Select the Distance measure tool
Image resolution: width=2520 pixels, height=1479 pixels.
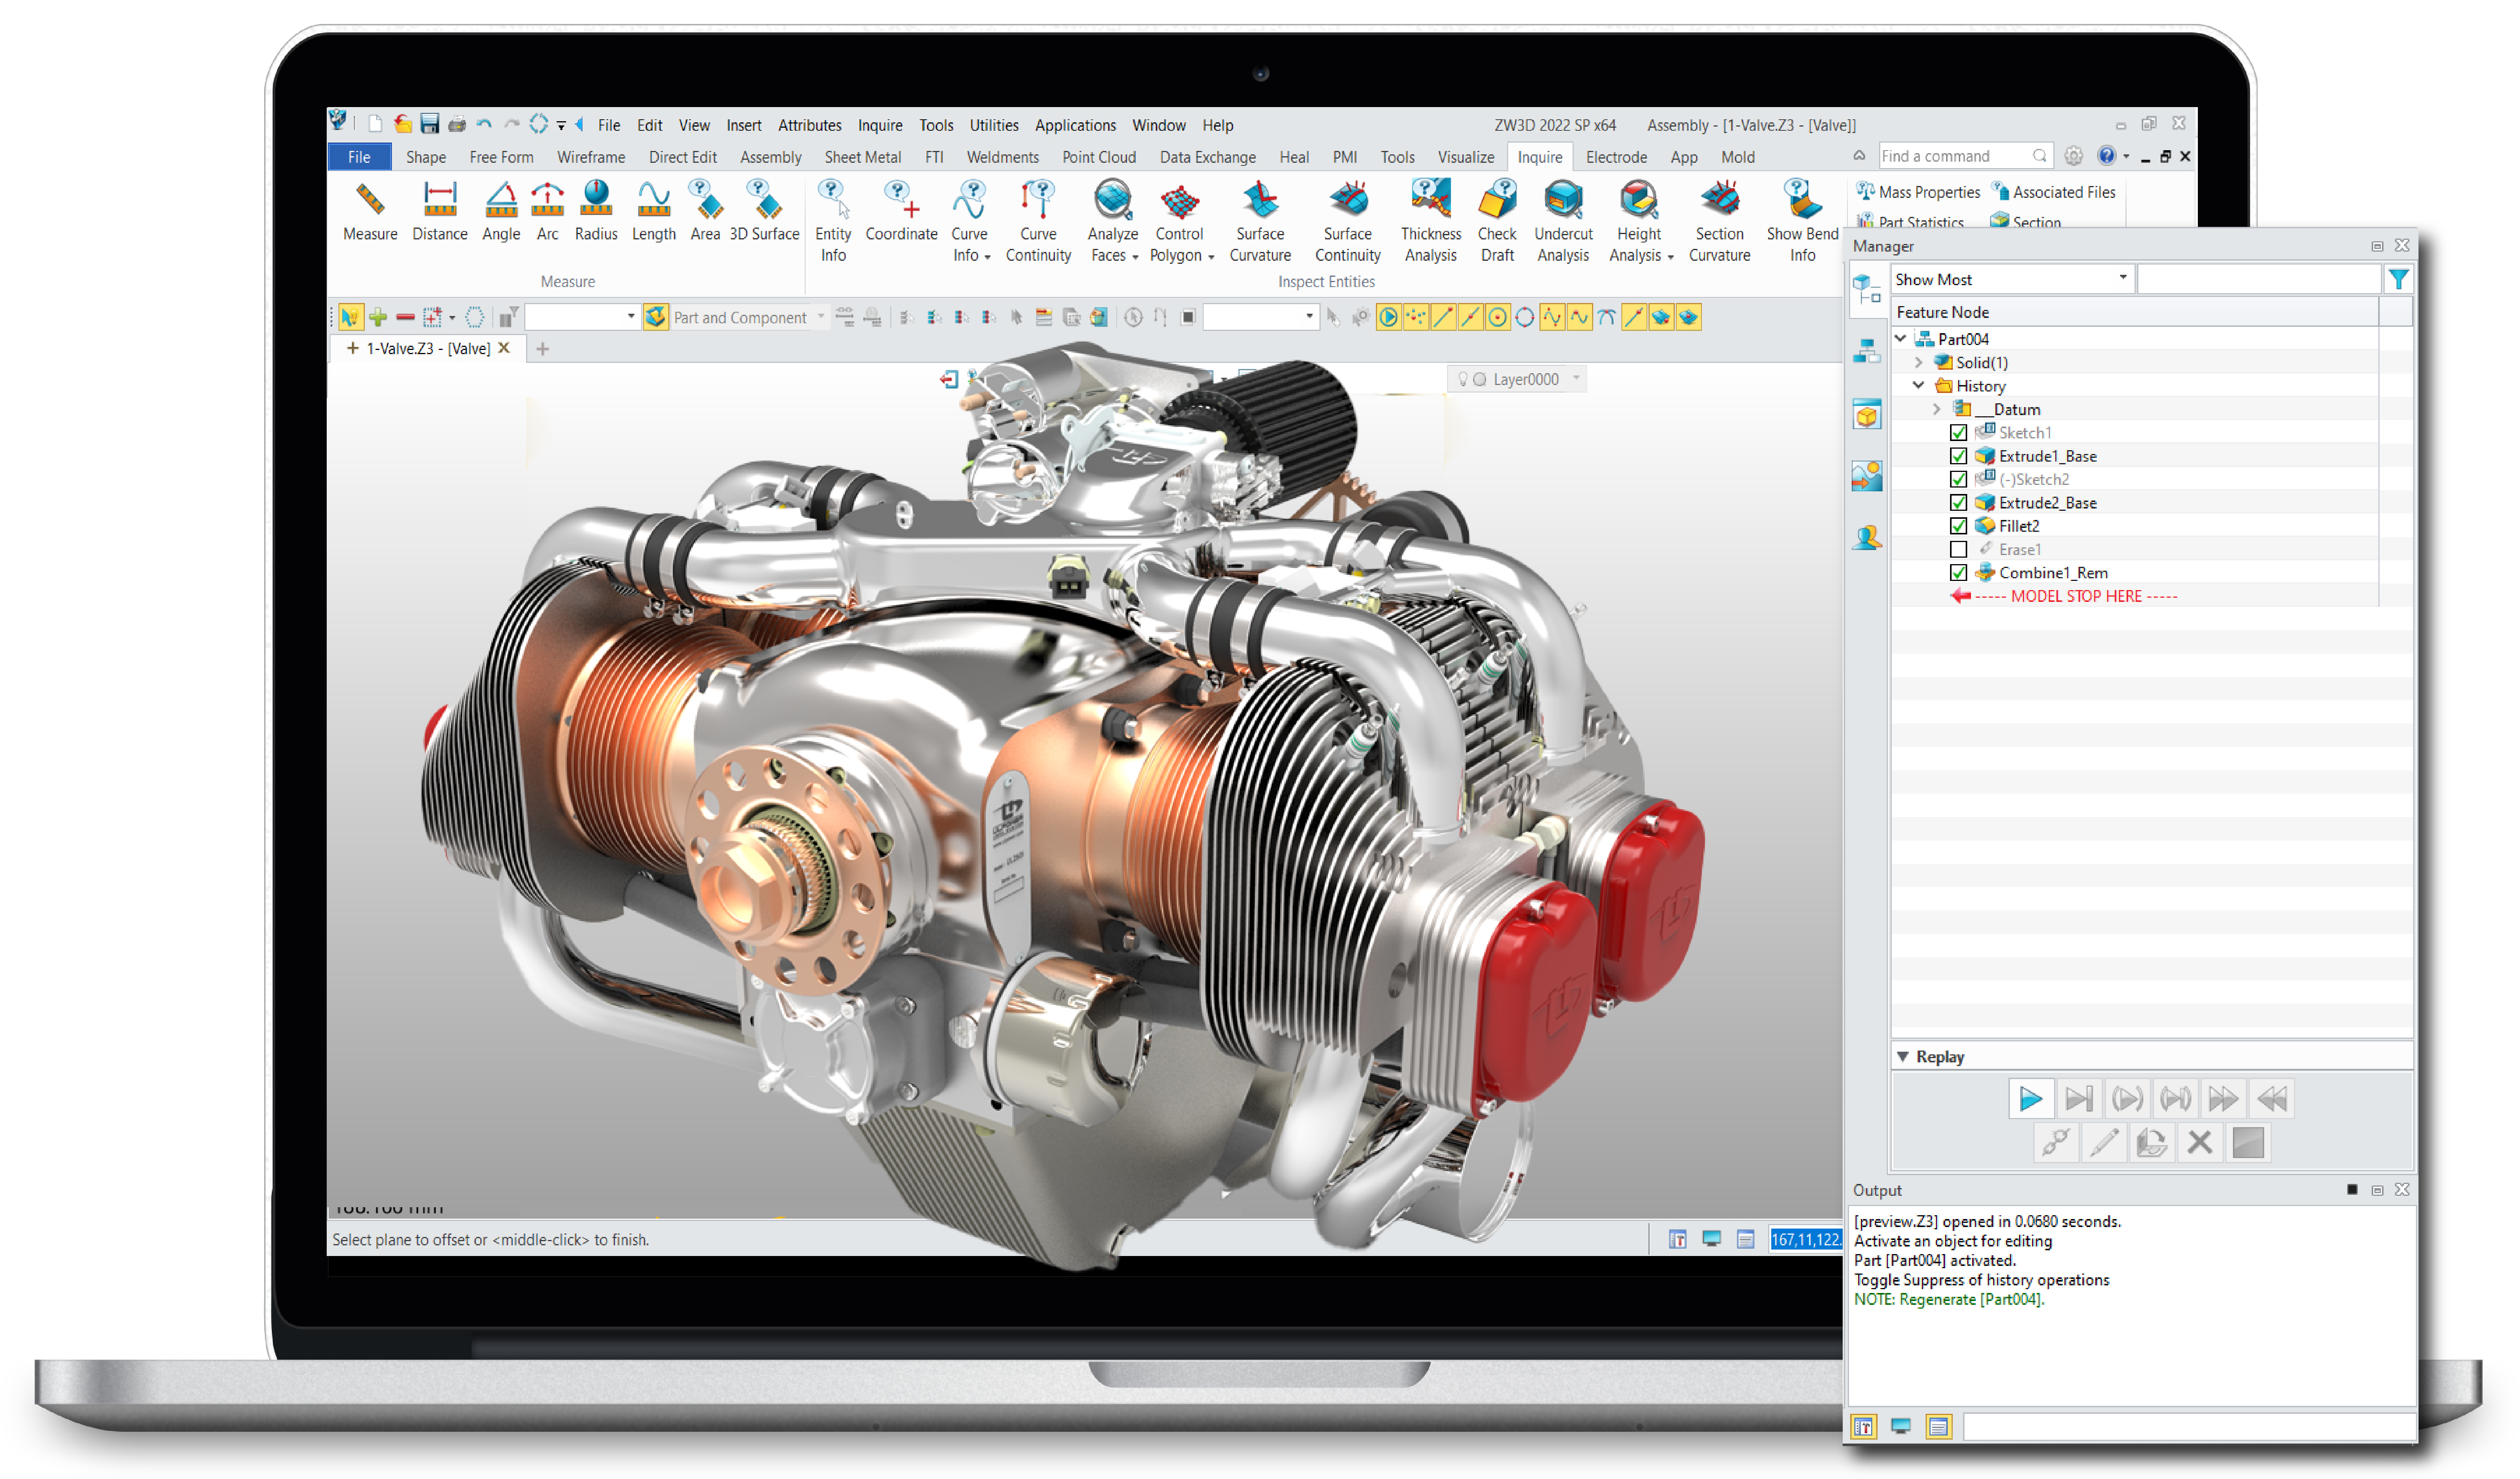439,211
